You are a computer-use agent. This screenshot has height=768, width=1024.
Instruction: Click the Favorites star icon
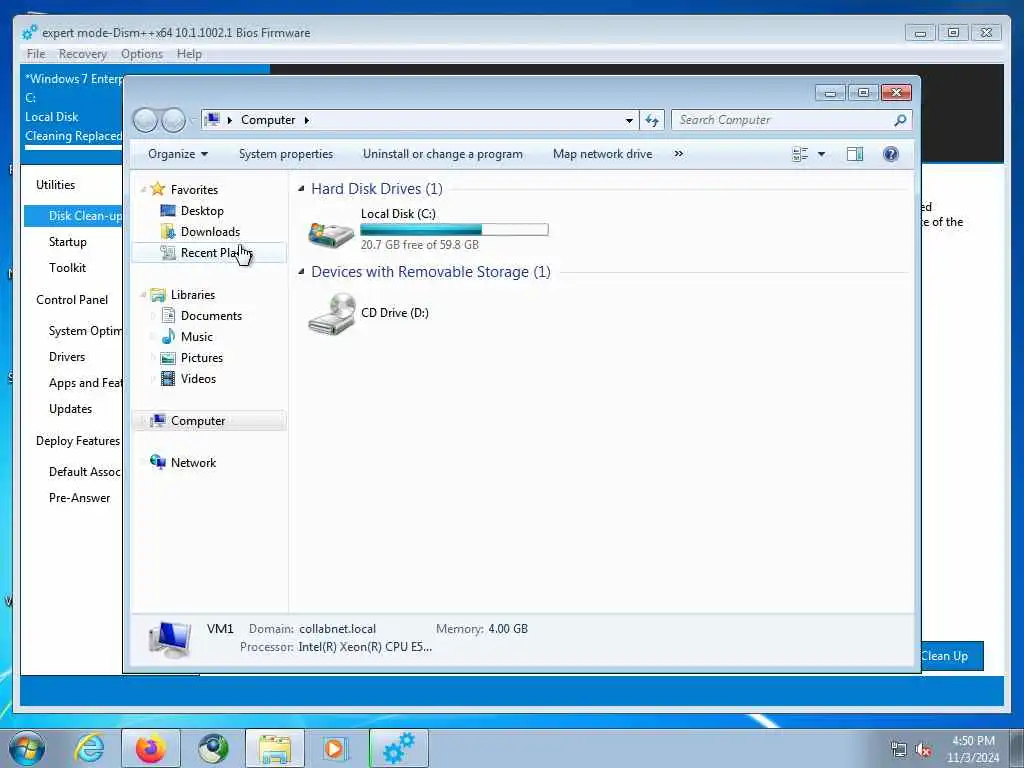coord(157,189)
